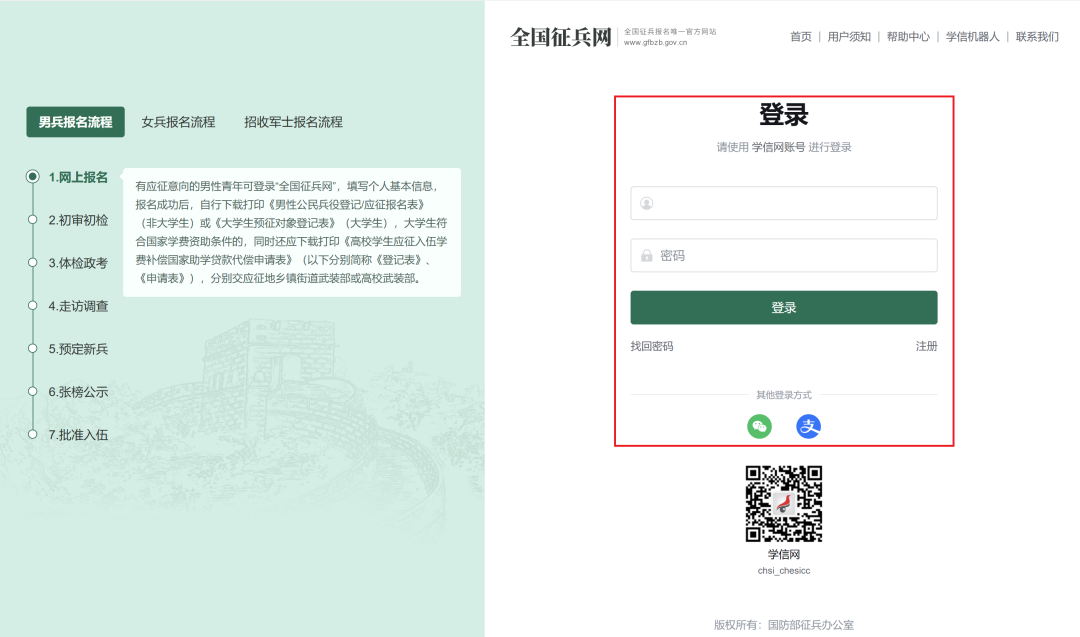
Task: Select step 2.初审初检 in the timeline
Action: (78, 220)
